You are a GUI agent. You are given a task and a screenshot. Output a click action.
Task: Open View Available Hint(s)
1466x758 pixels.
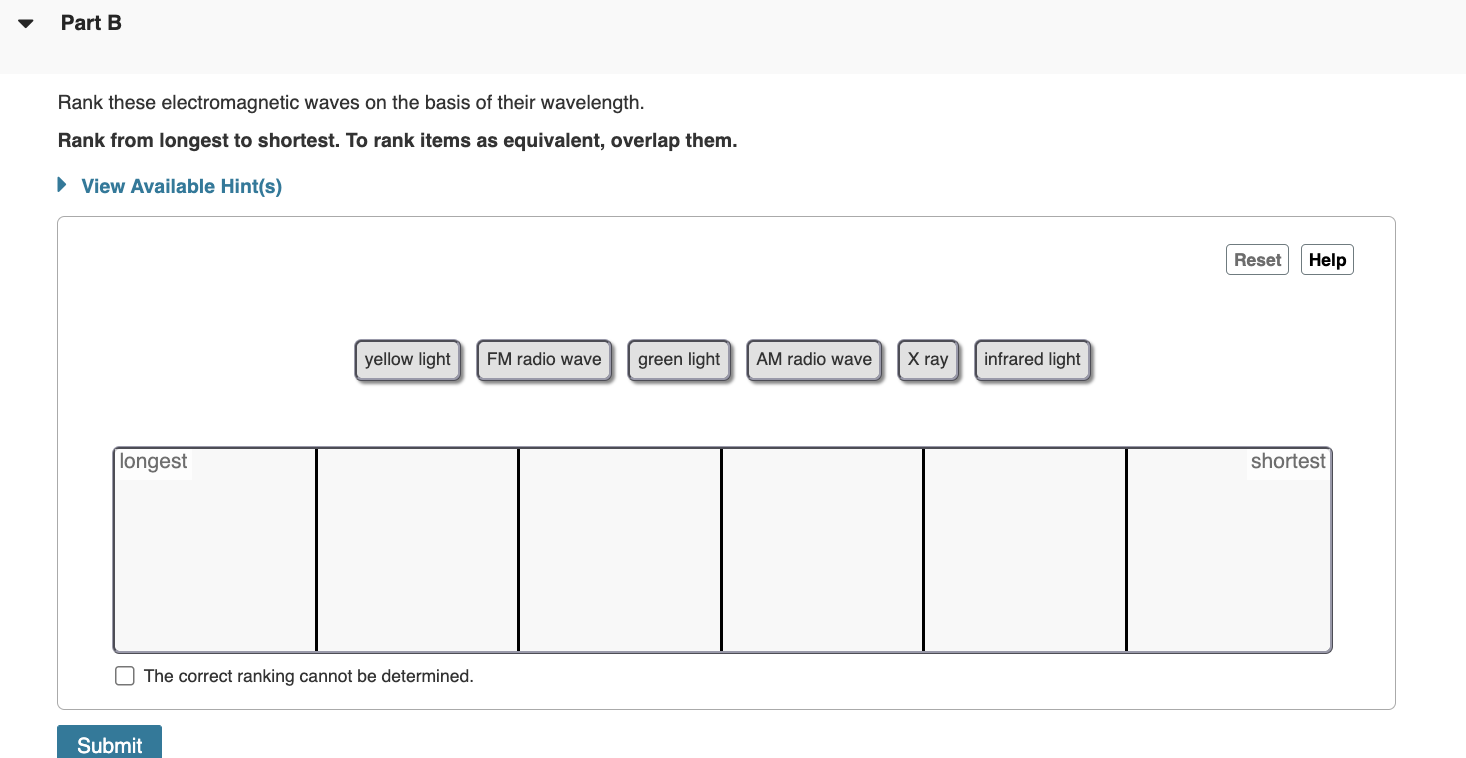click(181, 185)
